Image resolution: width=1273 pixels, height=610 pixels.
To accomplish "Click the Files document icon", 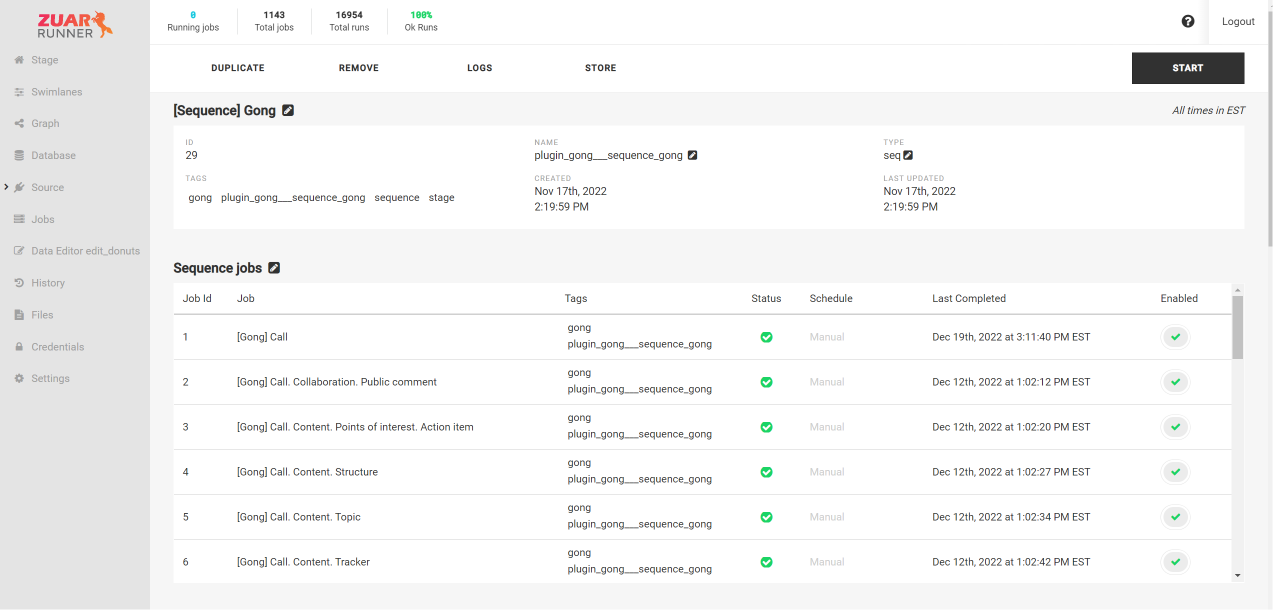I will click(19, 315).
